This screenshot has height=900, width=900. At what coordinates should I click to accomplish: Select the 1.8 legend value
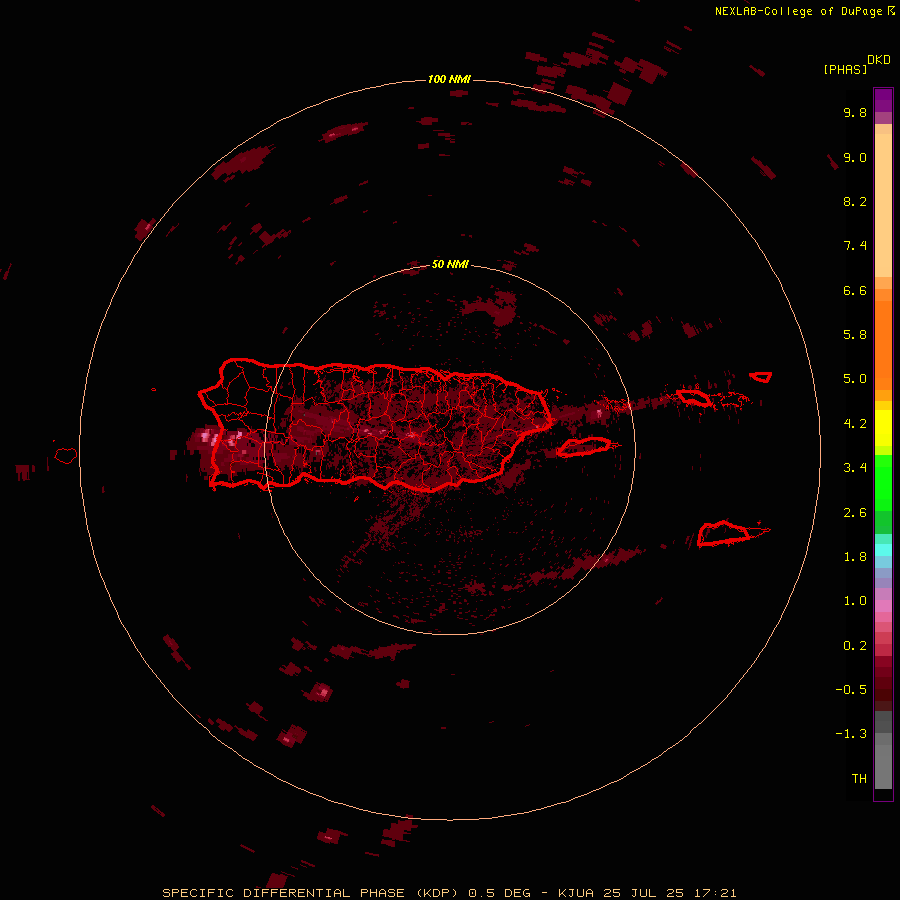pyautogui.click(x=855, y=556)
